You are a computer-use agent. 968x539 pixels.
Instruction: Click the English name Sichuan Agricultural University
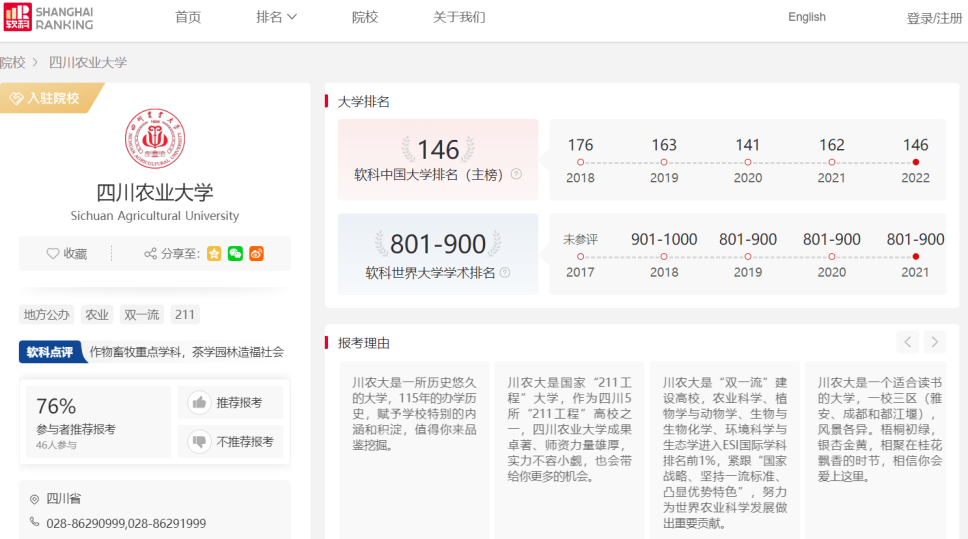coord(154,216)
